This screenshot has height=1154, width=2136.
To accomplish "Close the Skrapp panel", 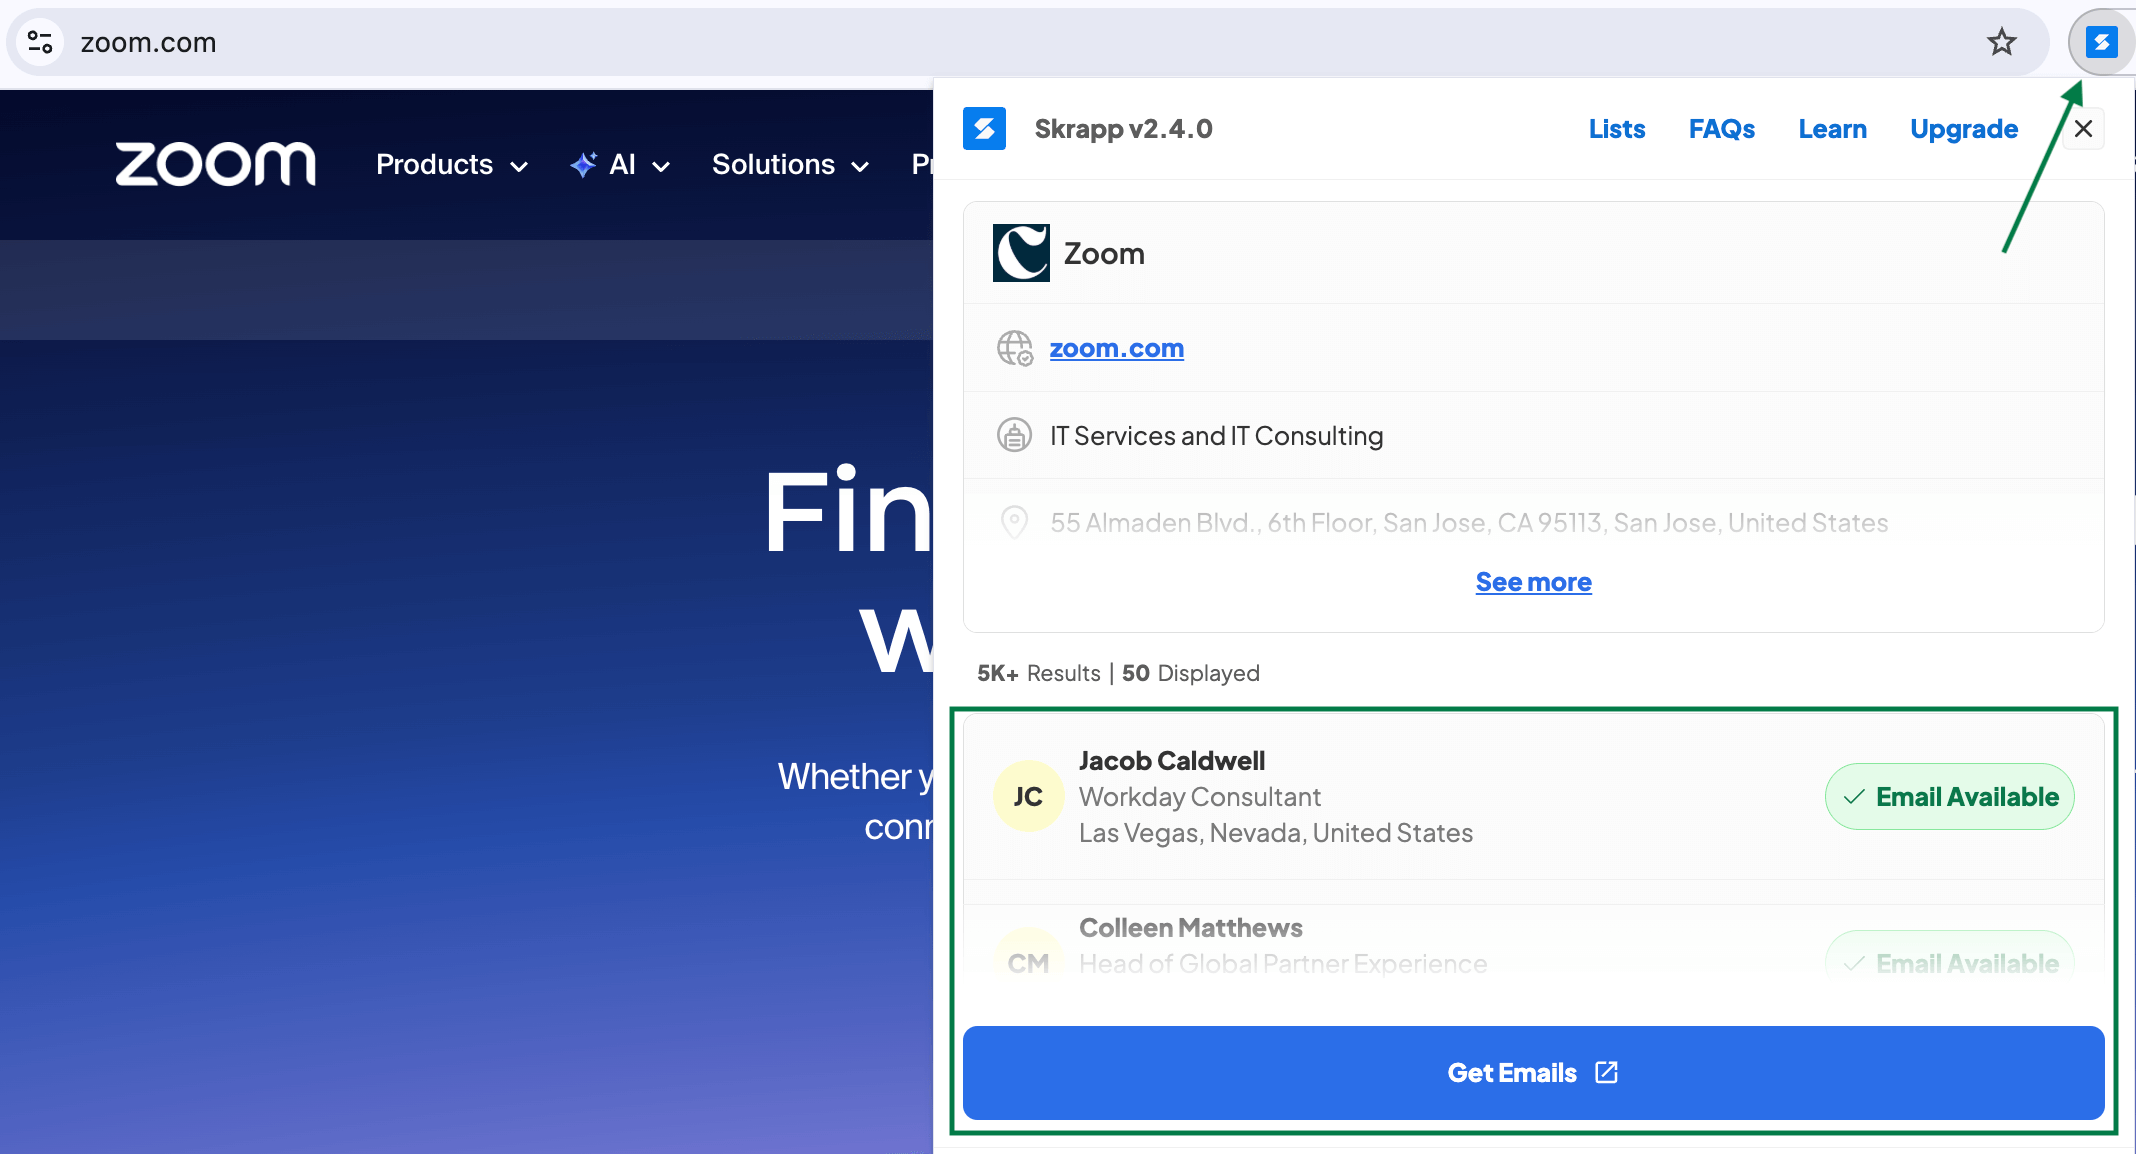I will (x=2084, y=129).
